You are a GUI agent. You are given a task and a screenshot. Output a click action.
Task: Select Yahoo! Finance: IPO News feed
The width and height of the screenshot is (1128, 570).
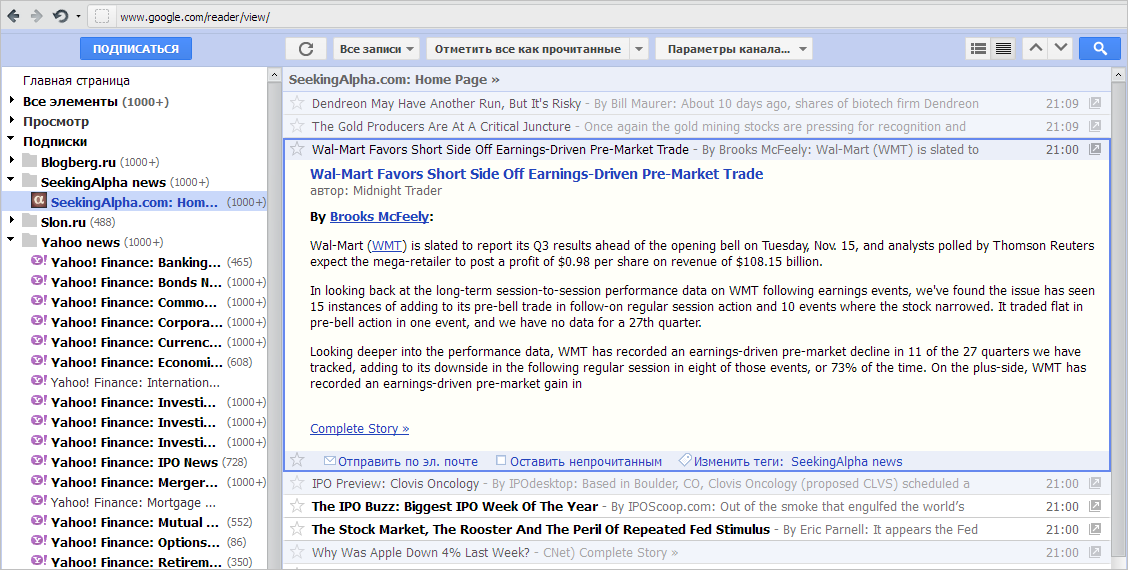tap(134, 462)
